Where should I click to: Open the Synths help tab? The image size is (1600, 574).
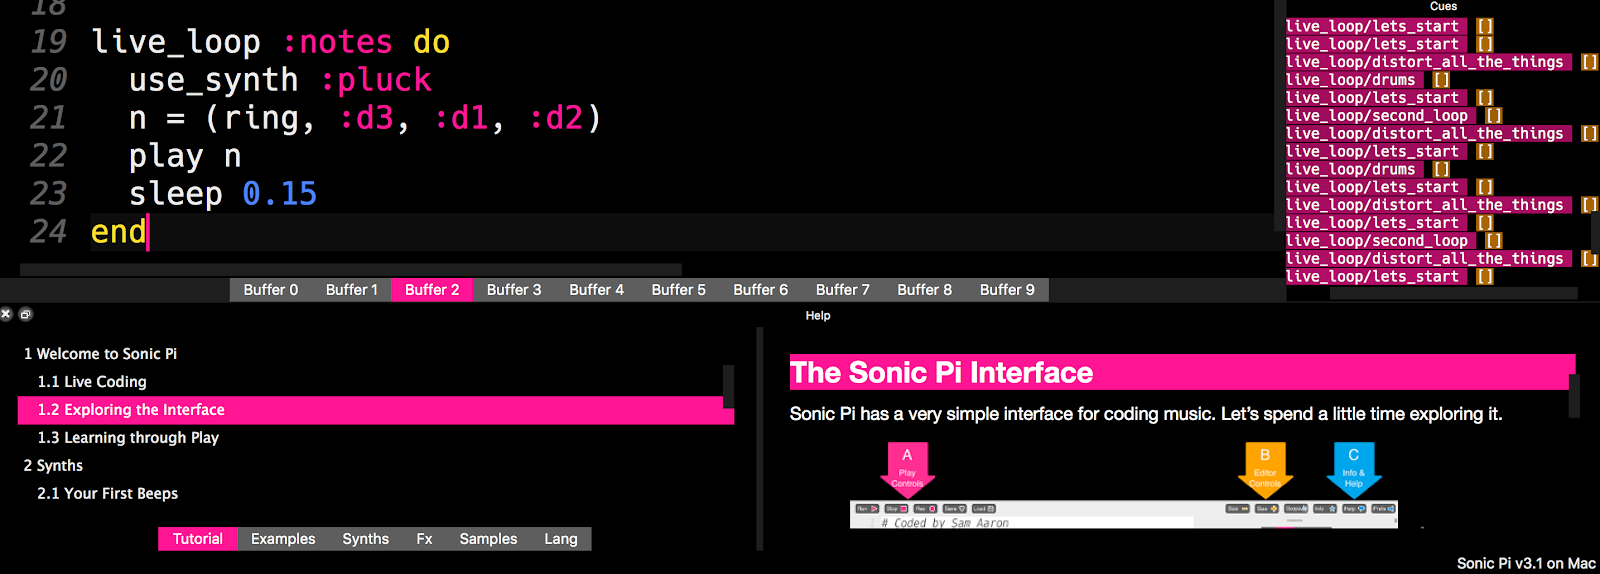(366, 539)
